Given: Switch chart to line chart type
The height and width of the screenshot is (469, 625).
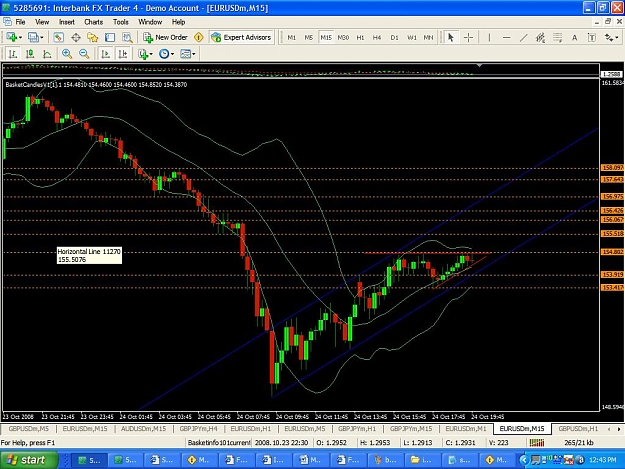Looking at the screenshot, I should tap(47, 53).
